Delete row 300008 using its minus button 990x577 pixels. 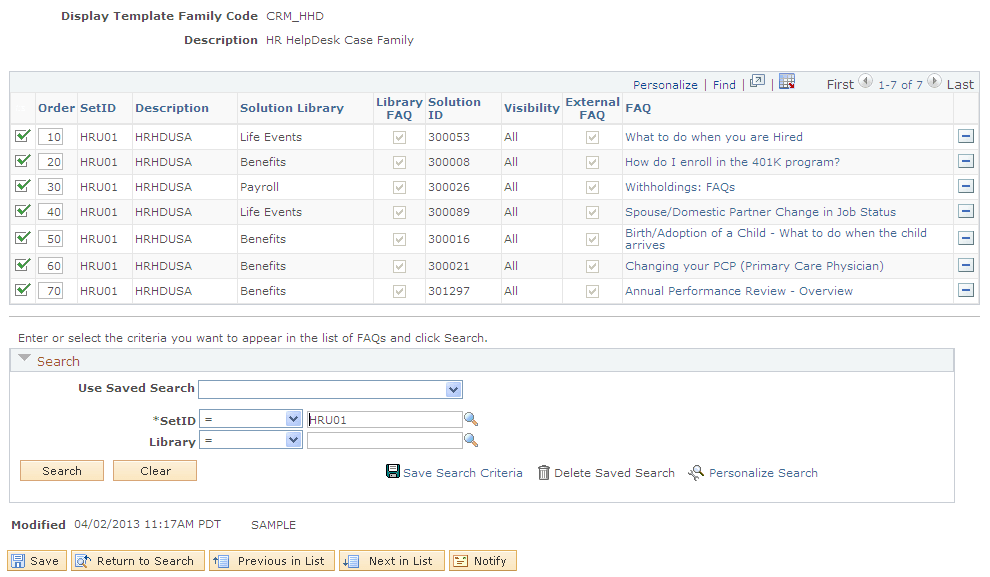(x=966, y=161)
